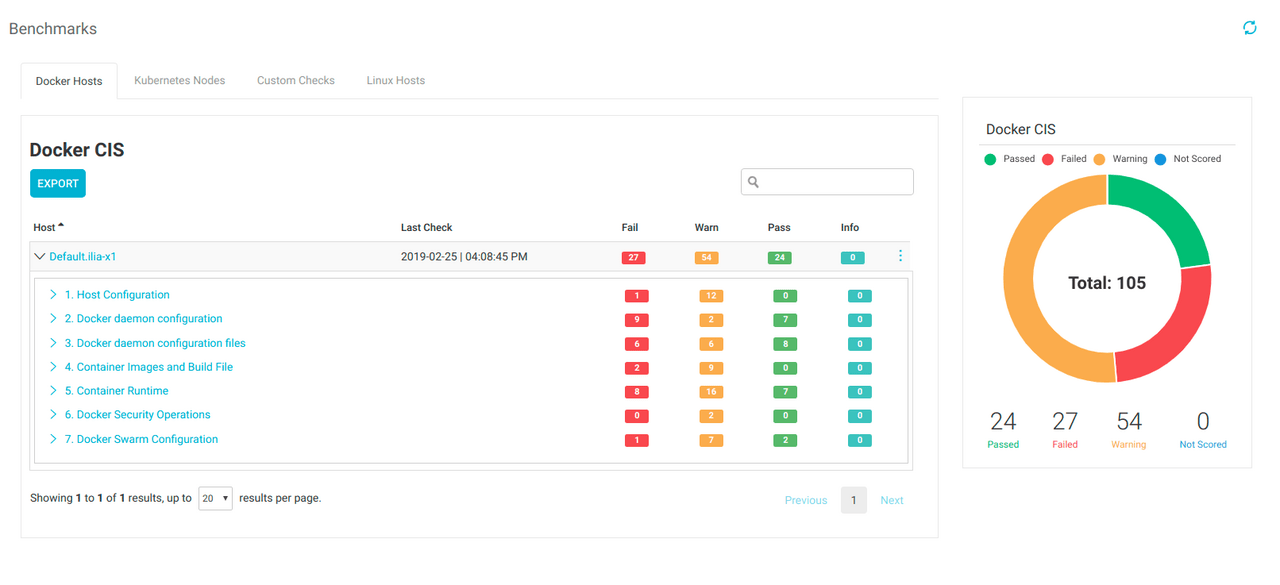Viewport: 1280px width, 585px height.
Task: Click the 27 Failed summary count
Action: pyautogui.click(x=1065, y=421)
